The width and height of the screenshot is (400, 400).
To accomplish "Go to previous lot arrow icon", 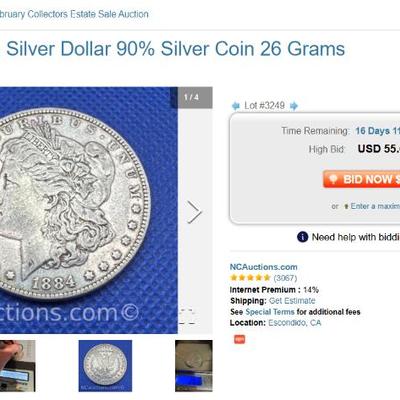I will tap(236, 106).
